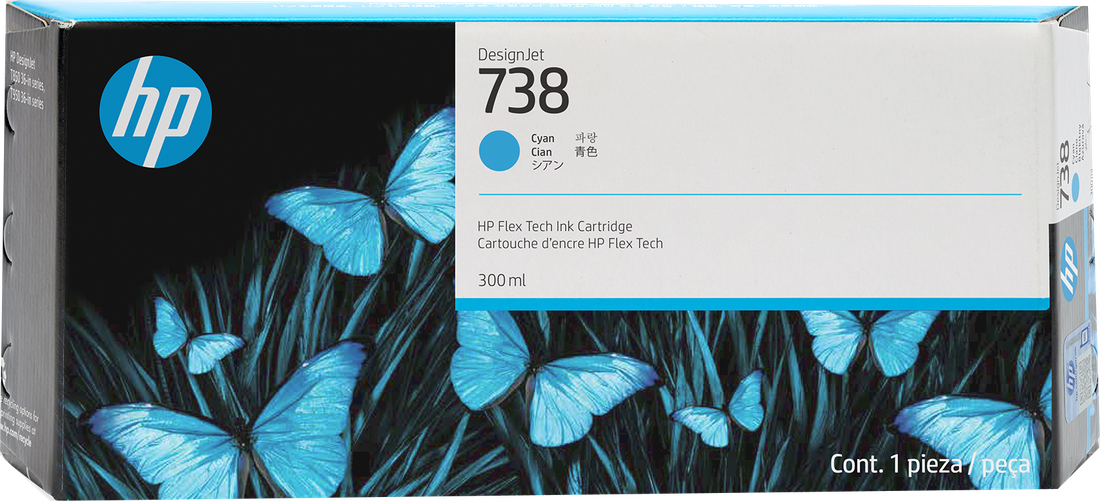Viewport: 1100px width, 501px height.
Task: Click the '300 ml' volume text
Action: (501, 281)
